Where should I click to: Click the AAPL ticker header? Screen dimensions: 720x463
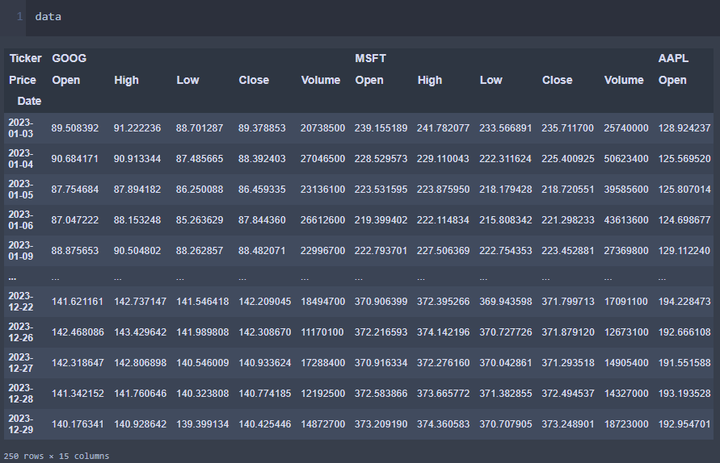pyautogui.click(x=673, y=59)
